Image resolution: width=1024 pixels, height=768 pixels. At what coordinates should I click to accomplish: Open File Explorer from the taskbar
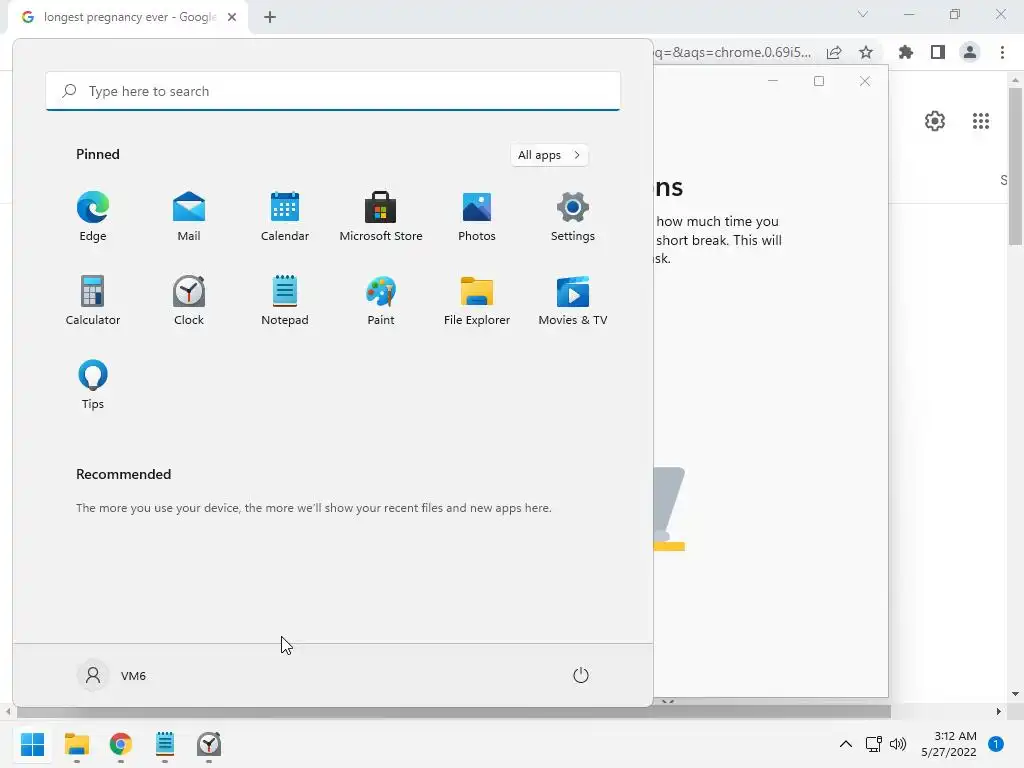coord(76,744)
